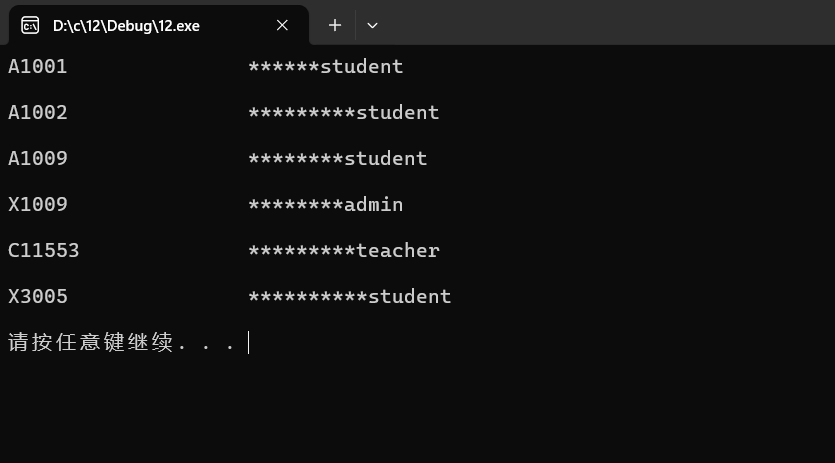Click the console icon in the tab
The image size is (835, 463).
click(x=30, y=25)
